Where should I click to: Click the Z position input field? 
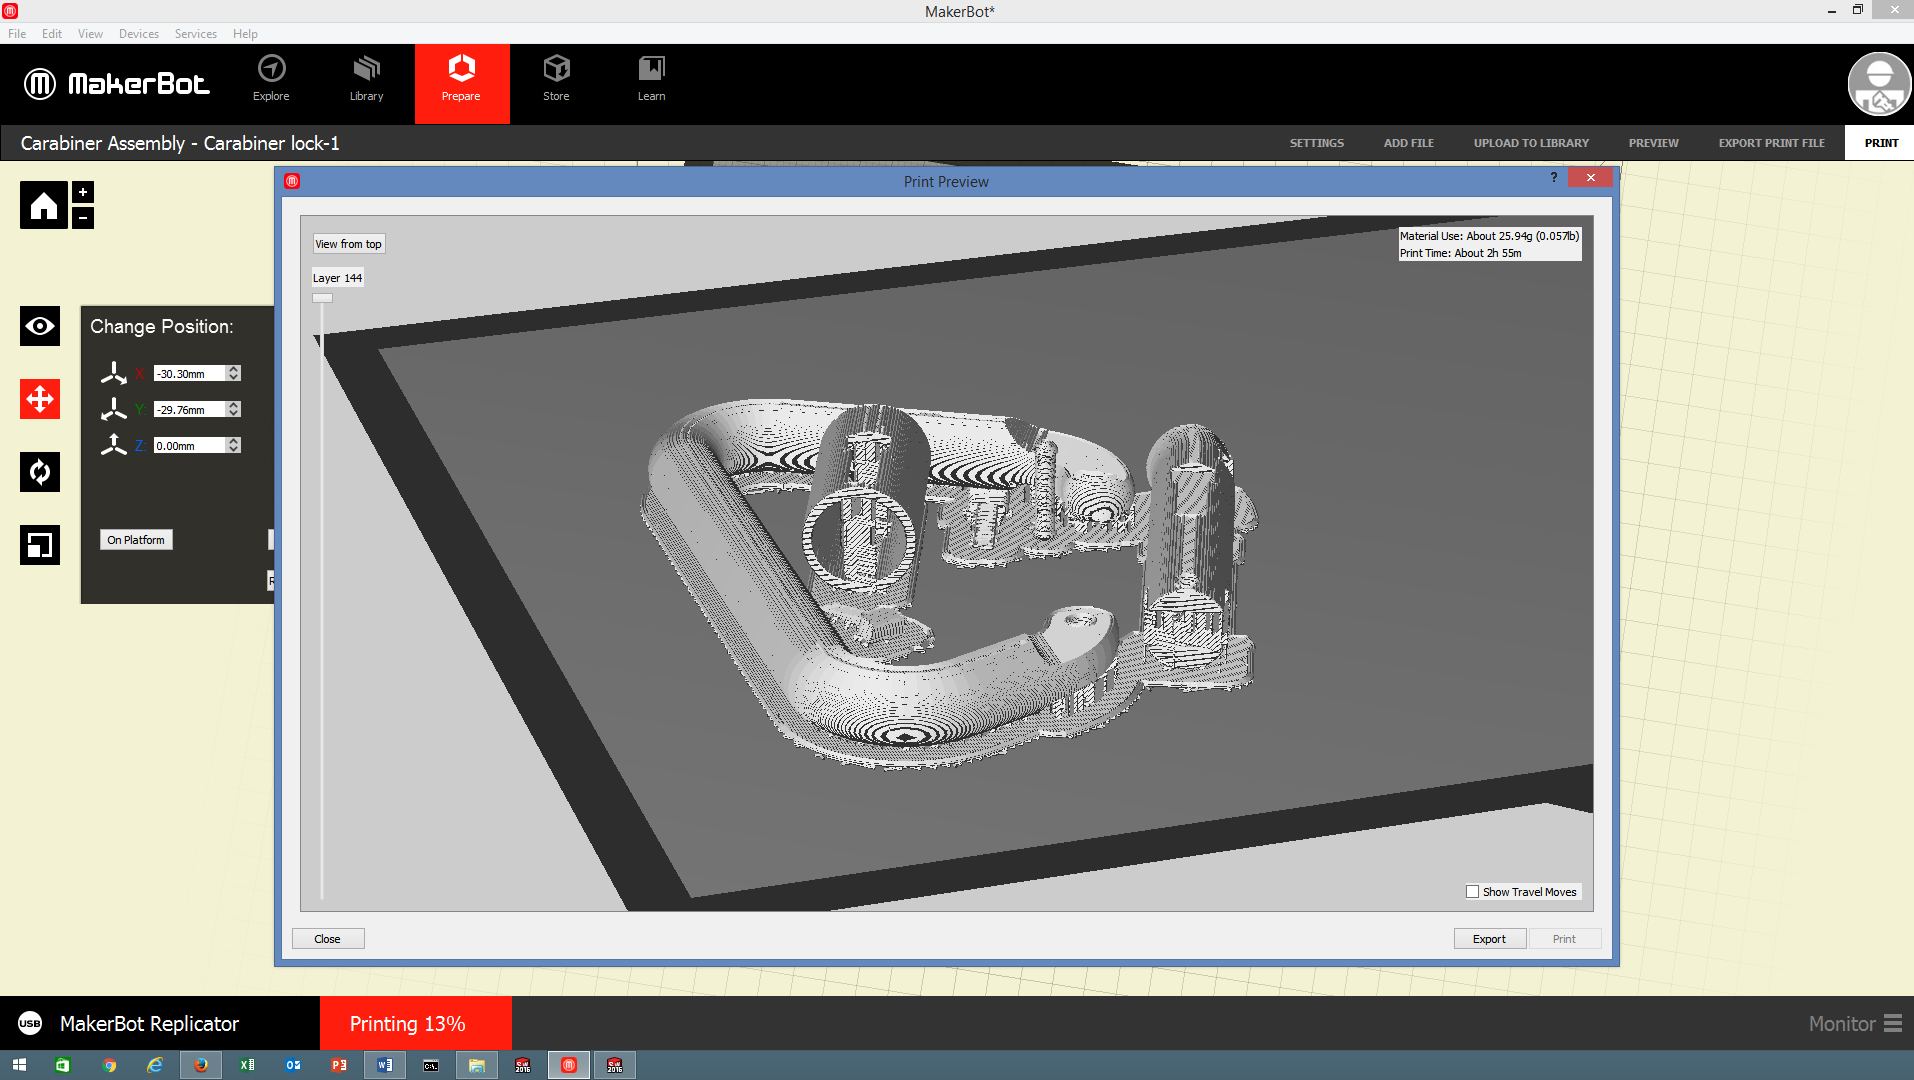pos(190,445)
